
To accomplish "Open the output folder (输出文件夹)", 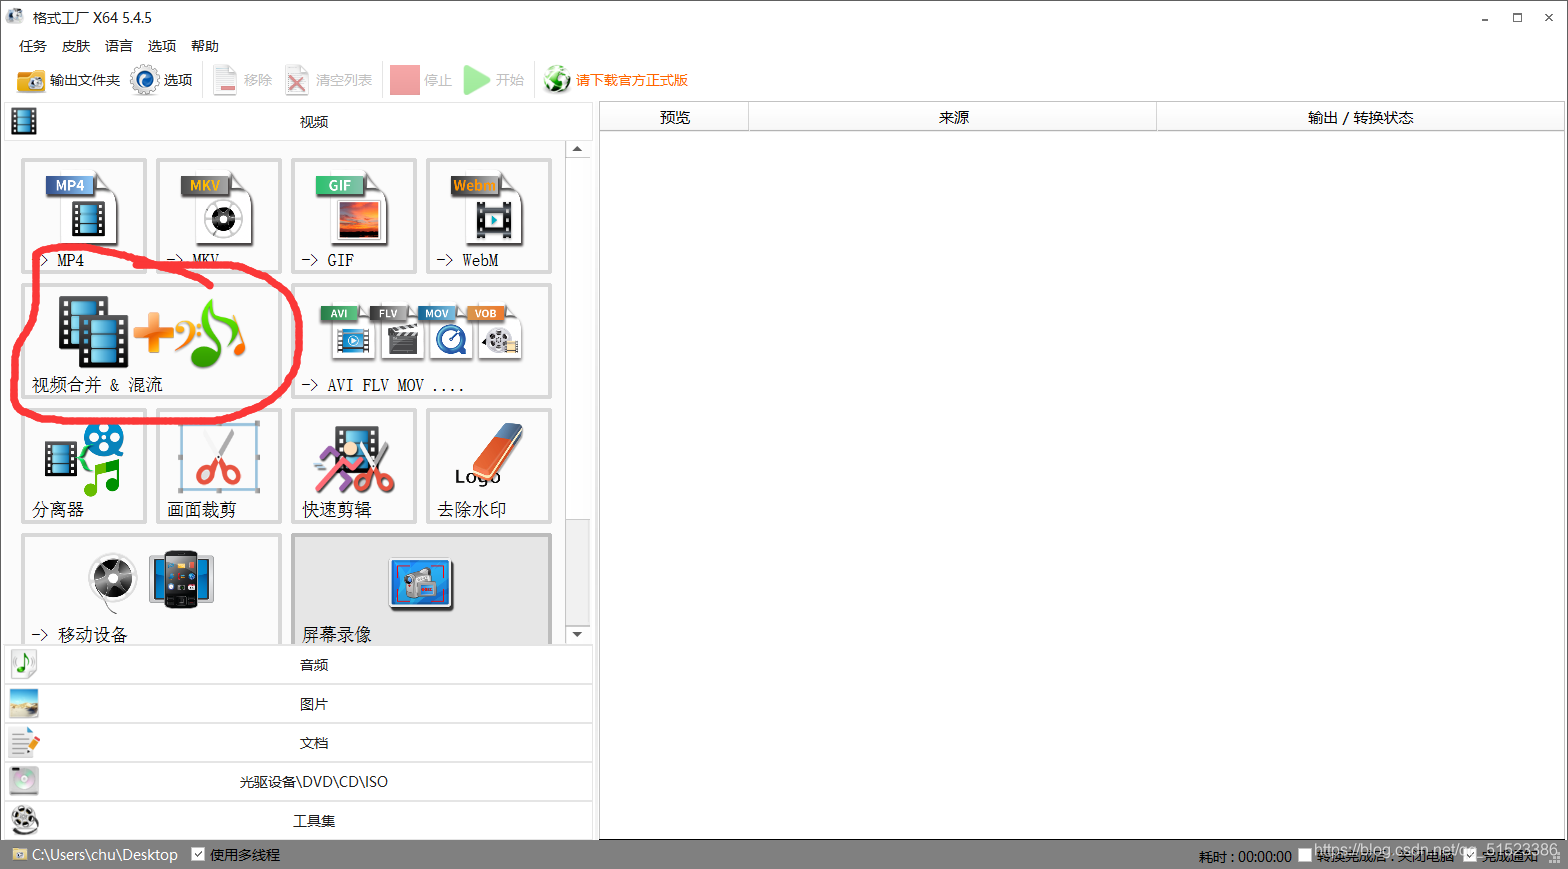I will (x=68, y=80).
